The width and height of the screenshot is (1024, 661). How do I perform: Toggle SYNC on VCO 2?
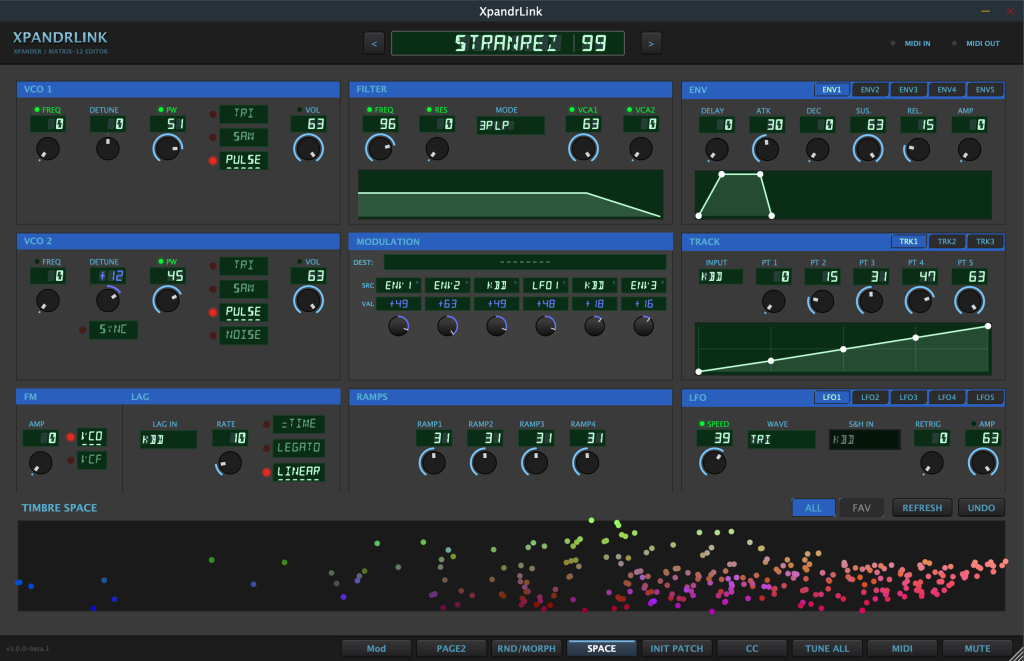click(x=113, y=329)
